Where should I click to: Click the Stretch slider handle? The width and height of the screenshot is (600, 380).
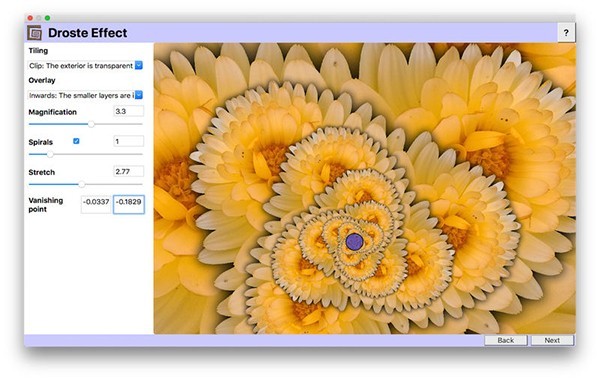[82, 184]
